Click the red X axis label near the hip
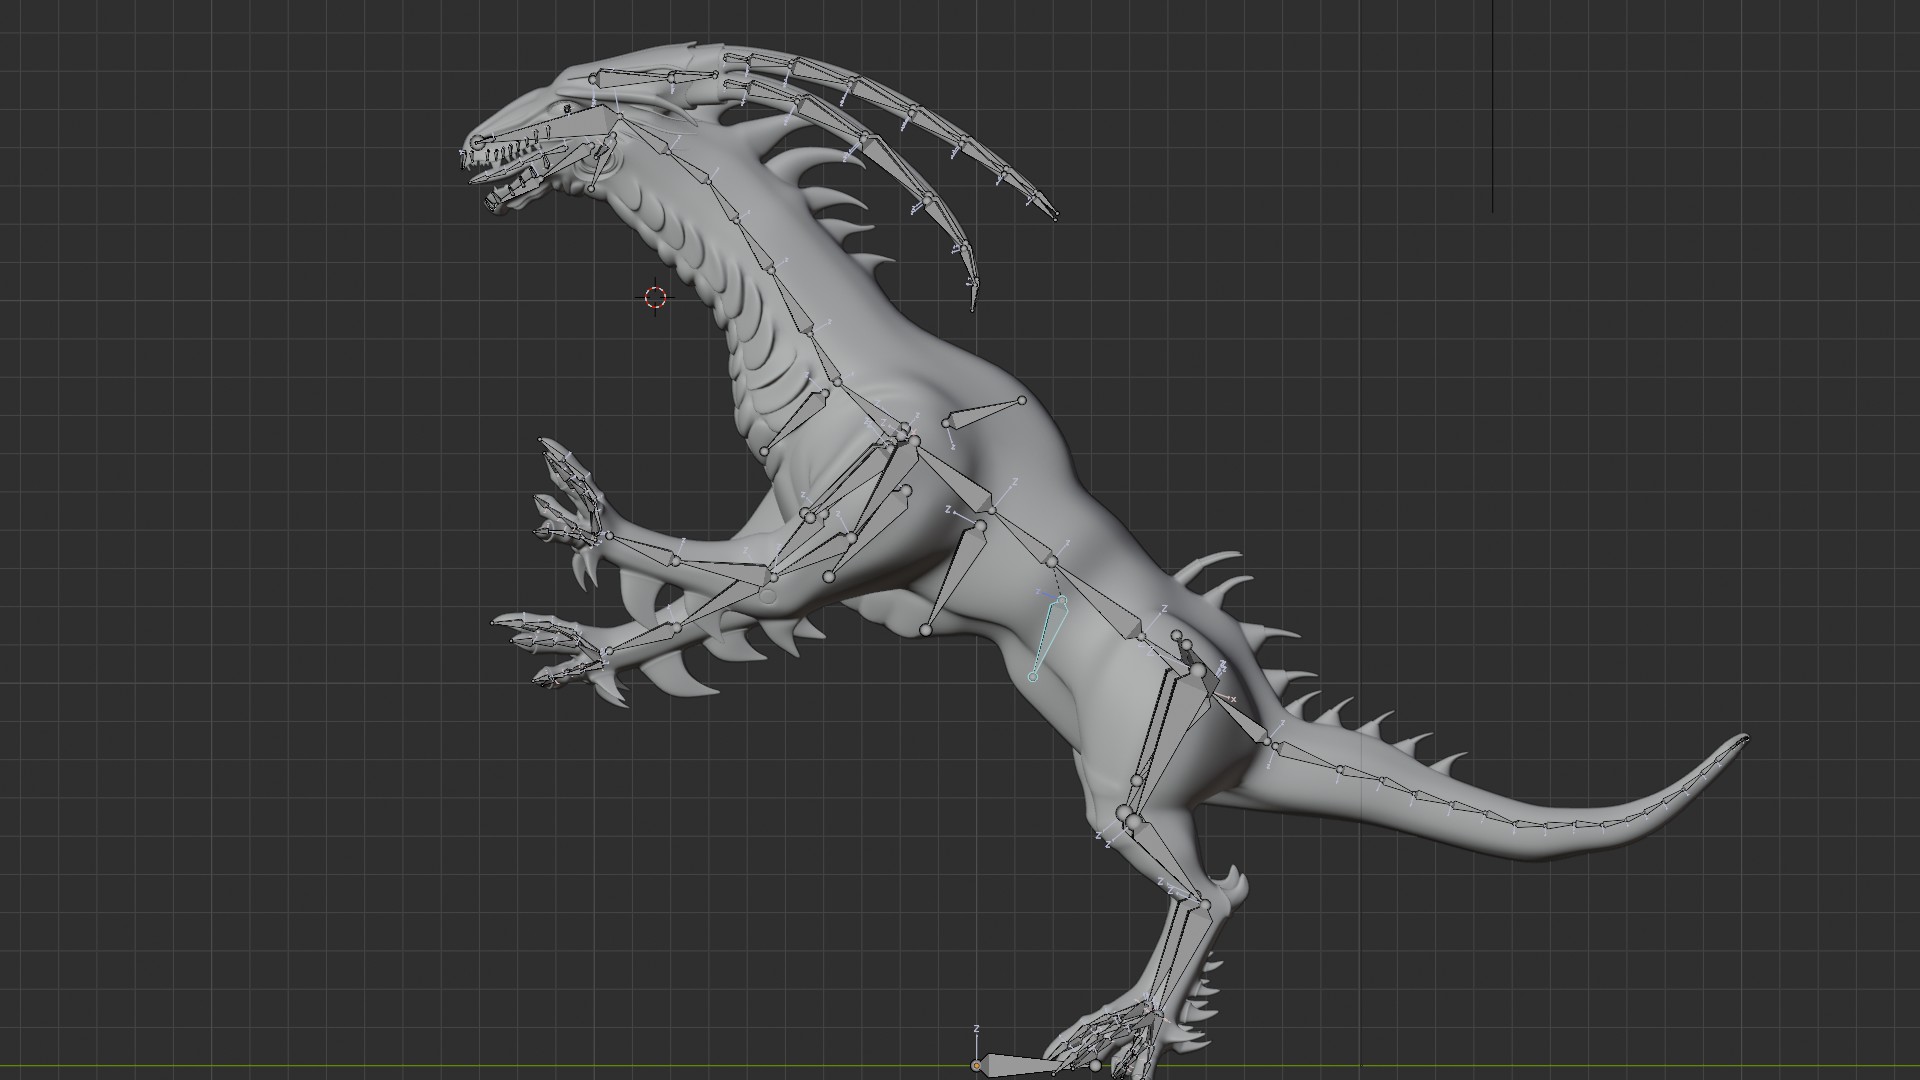 (x=1234, y=699)
